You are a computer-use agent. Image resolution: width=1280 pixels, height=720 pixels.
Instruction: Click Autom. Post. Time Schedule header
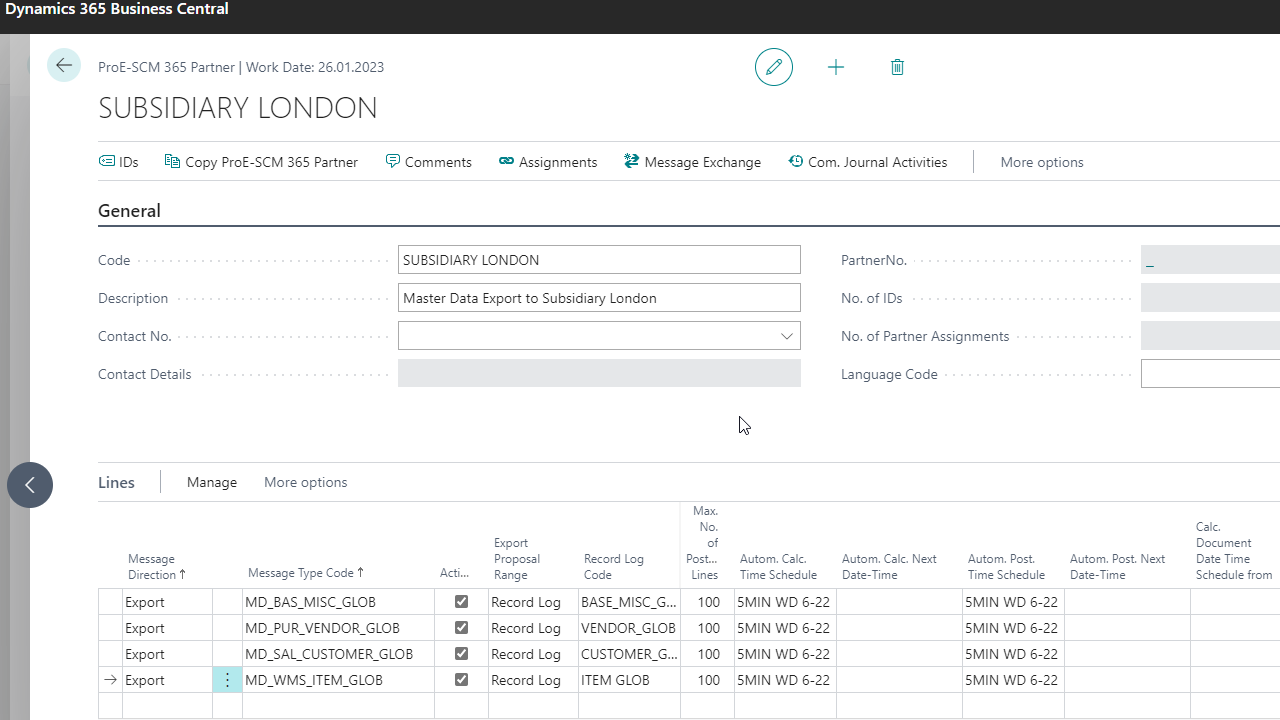[1006, 567]
